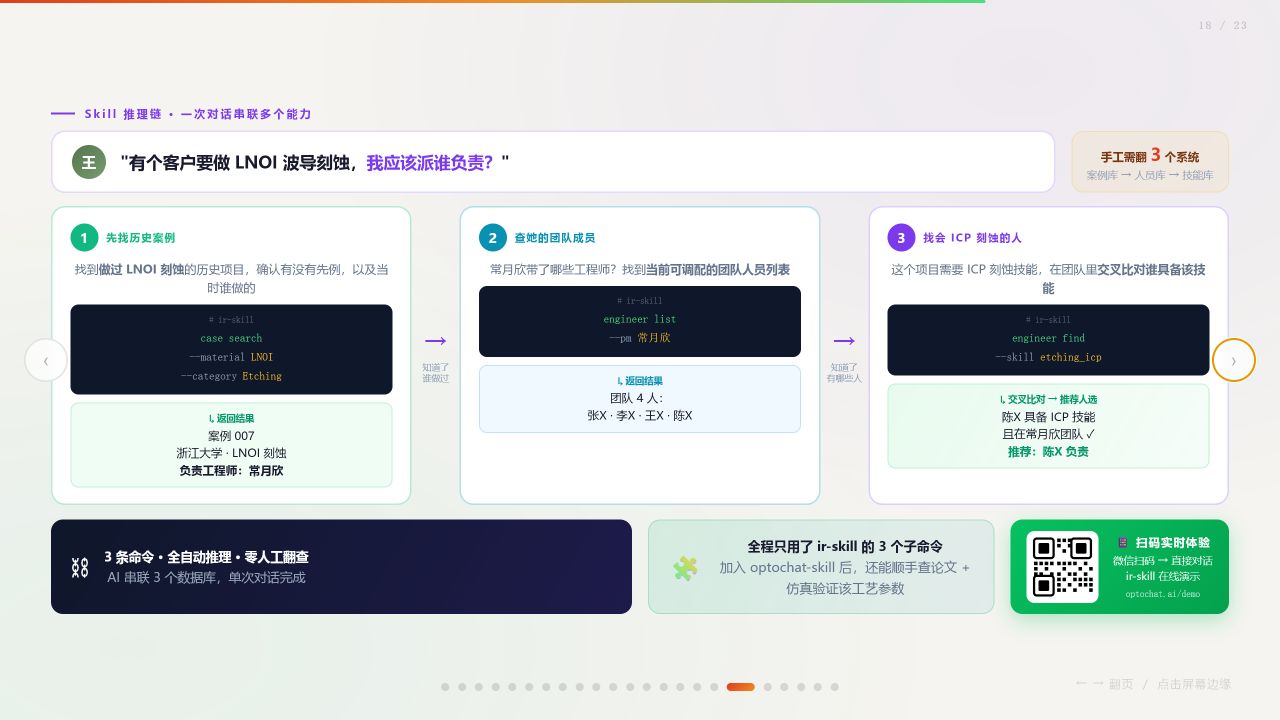Click the --material LNOI code line
The image size is (1280, 720).
point(231,357)
